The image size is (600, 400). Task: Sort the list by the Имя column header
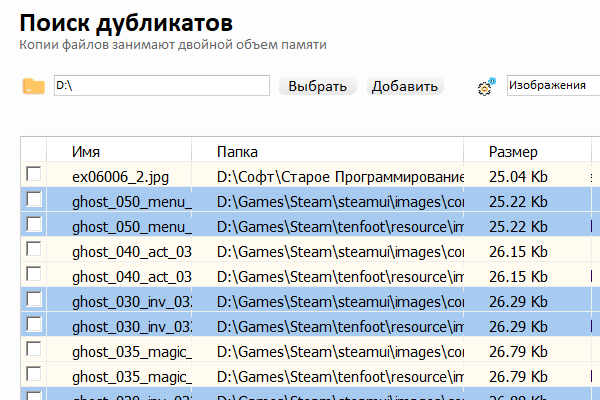(86, 152)
